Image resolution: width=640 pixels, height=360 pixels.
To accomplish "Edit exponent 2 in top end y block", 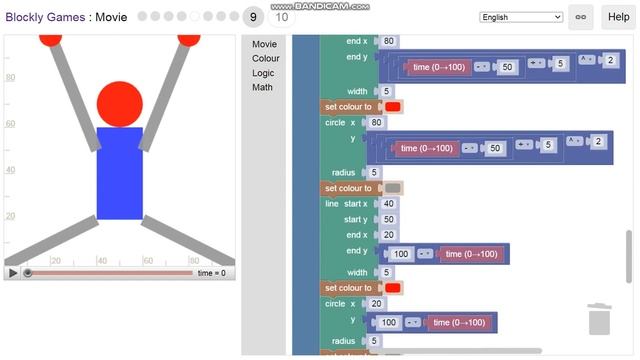I will click(x=610, y=60).
